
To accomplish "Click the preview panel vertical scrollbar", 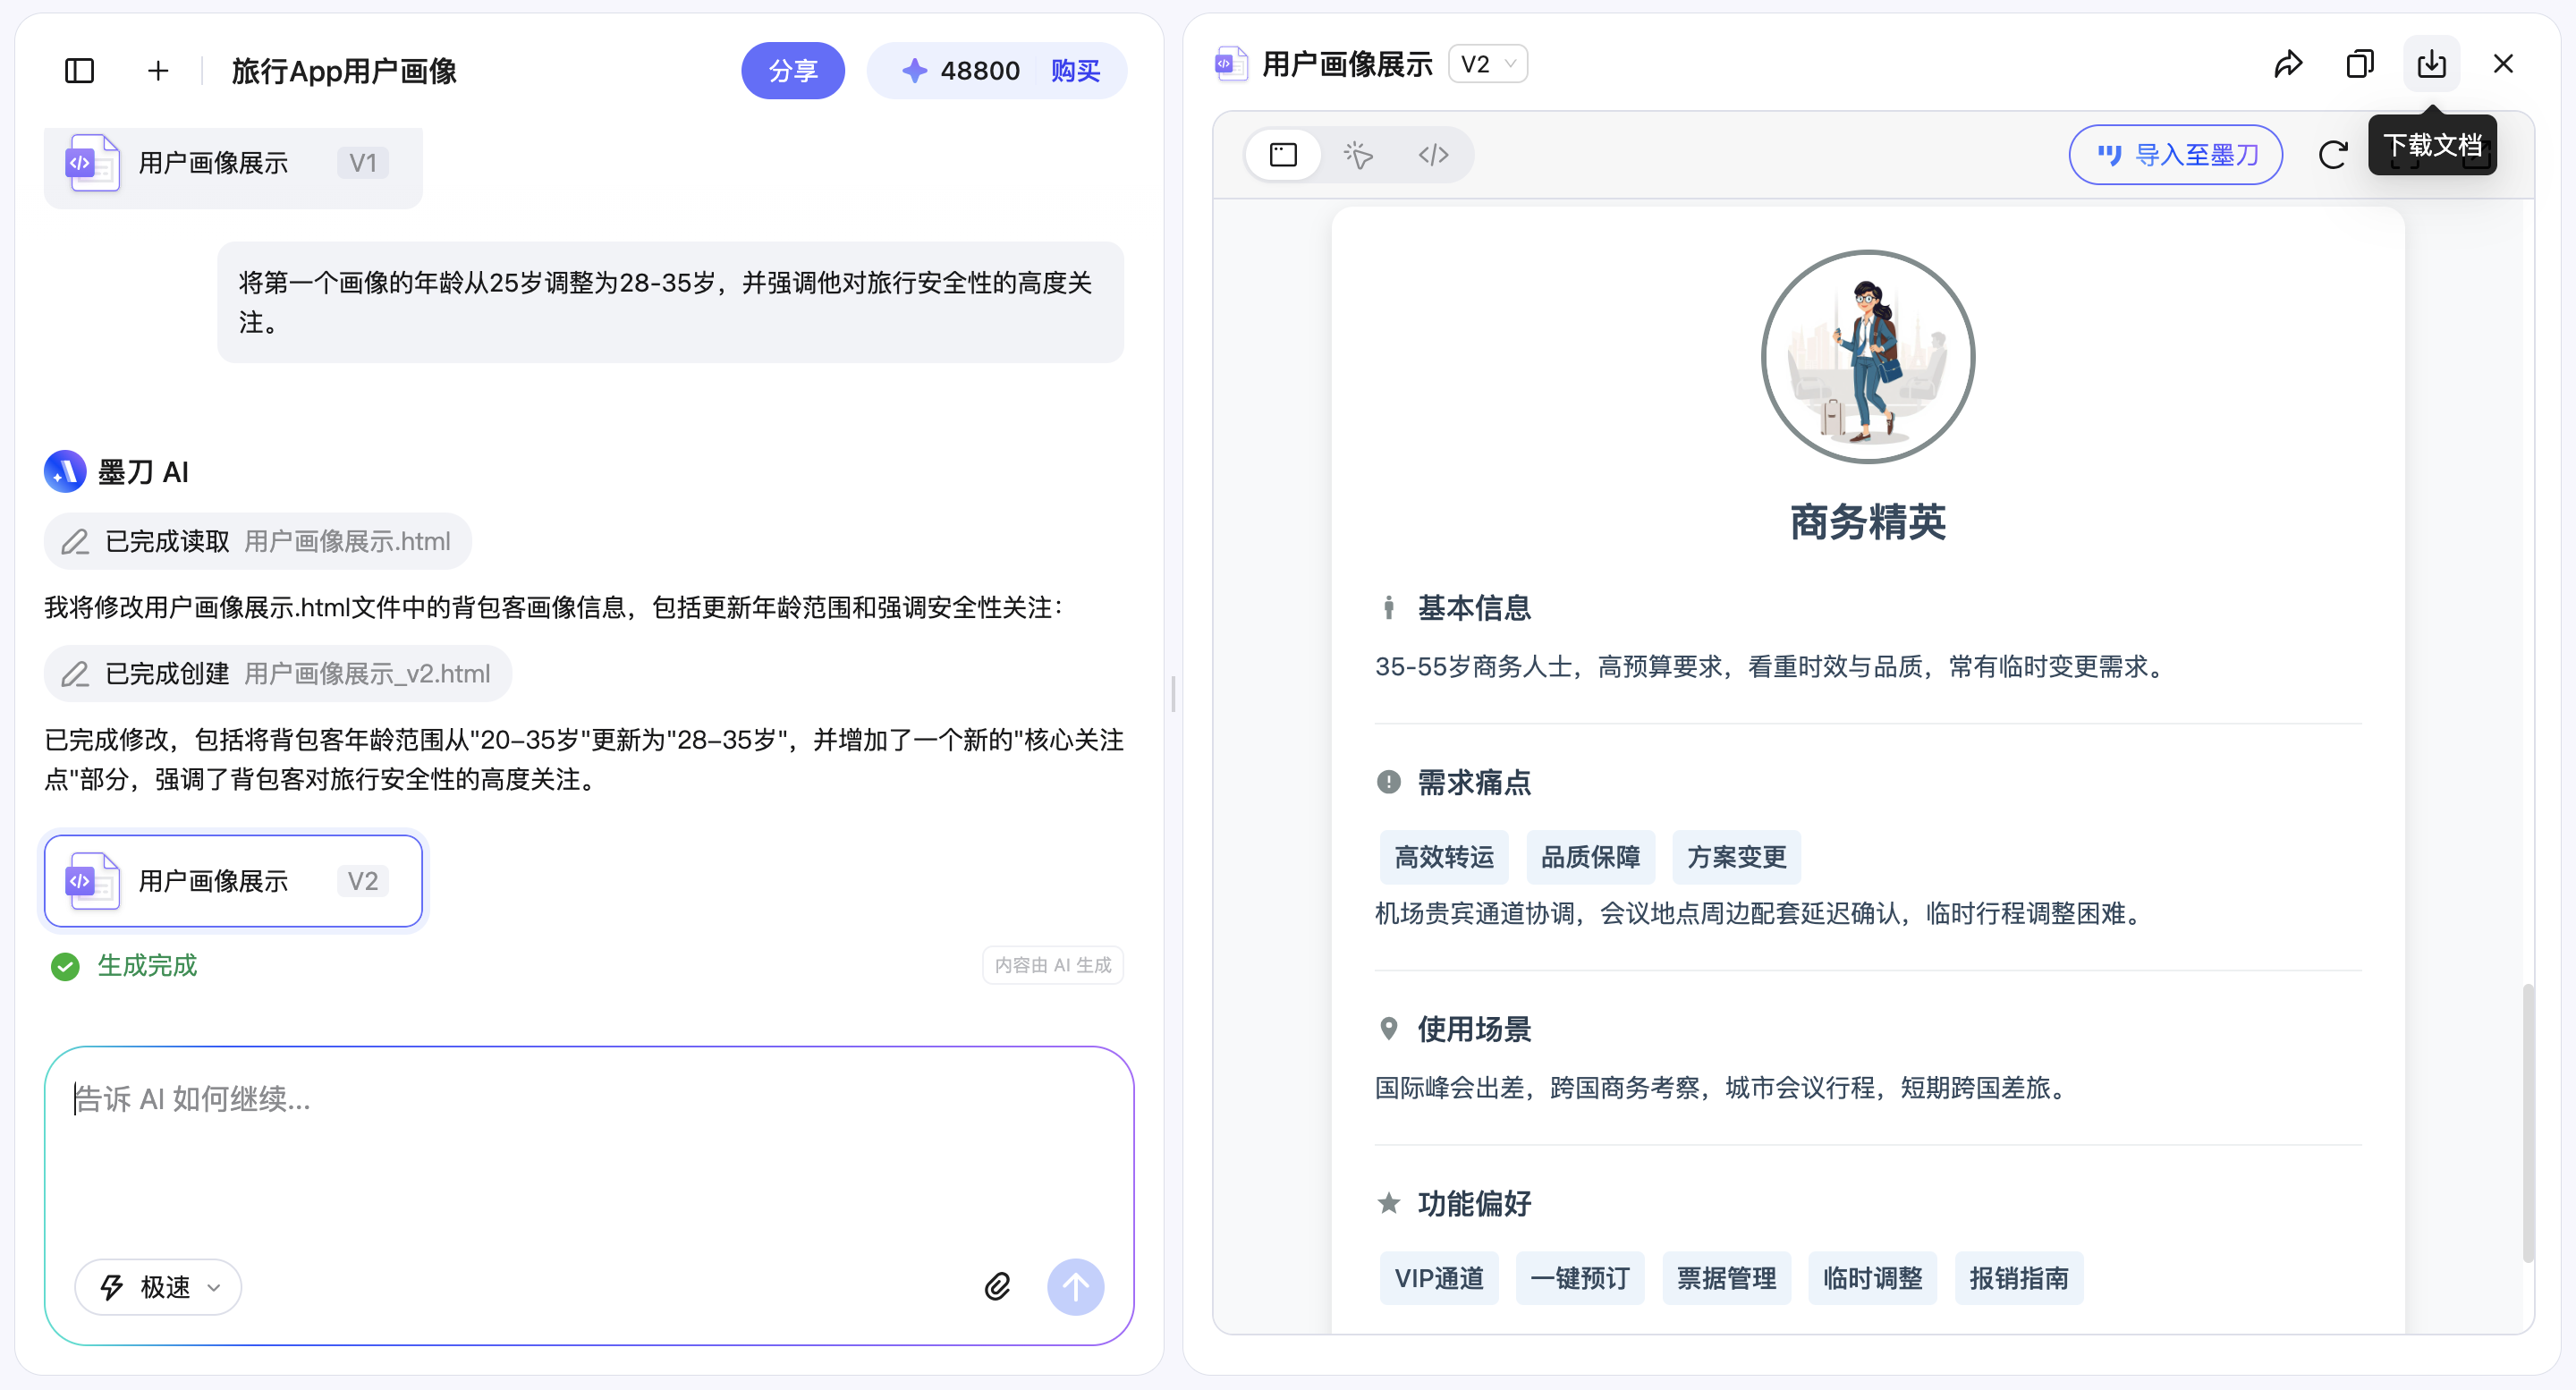I will [2527, 1122].
